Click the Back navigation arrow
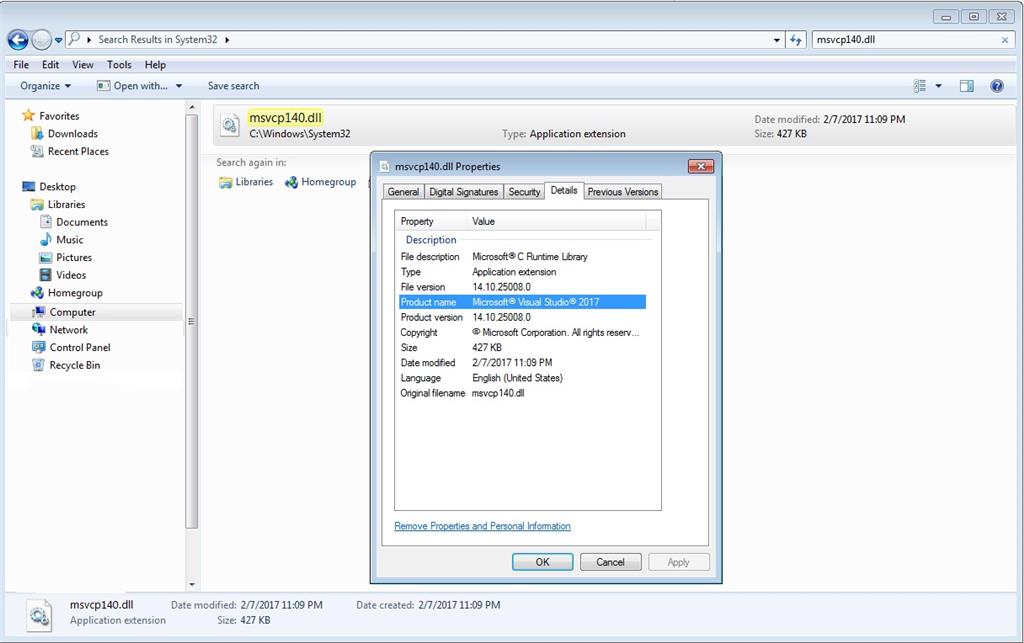This screenshot has height=643, width=1024. [x=18, y=40]
